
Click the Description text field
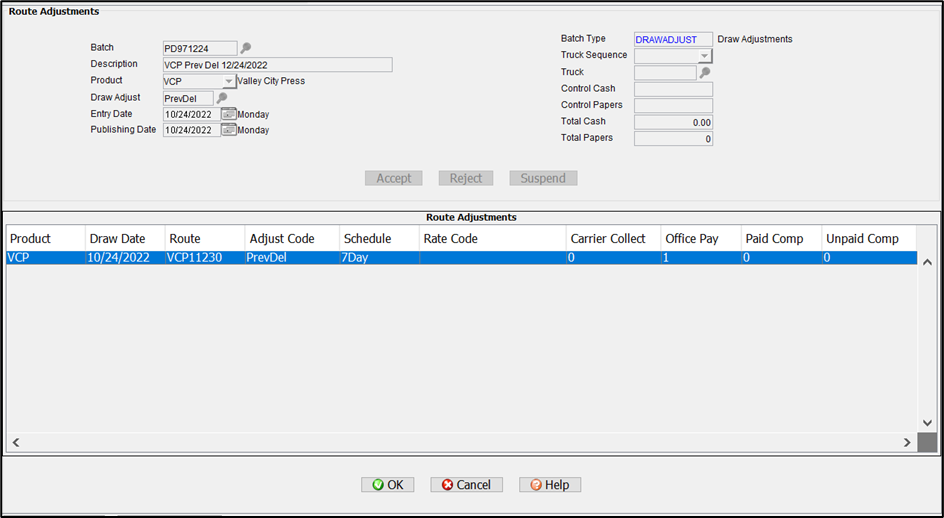tap(277, 65)
